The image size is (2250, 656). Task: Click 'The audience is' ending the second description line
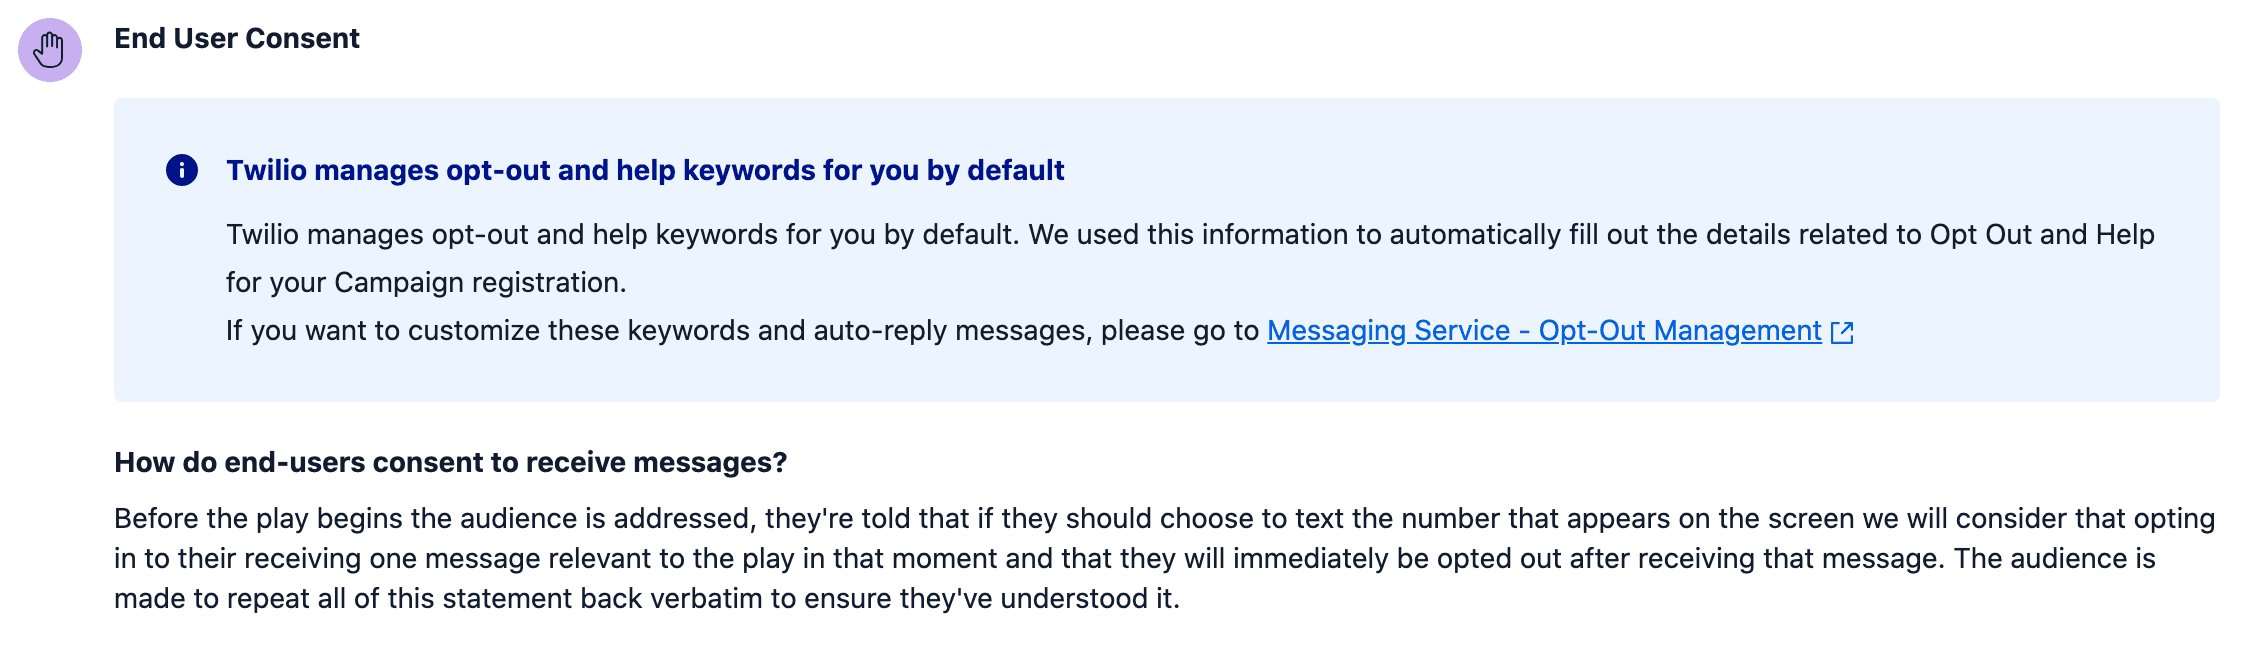point(2055,559)
